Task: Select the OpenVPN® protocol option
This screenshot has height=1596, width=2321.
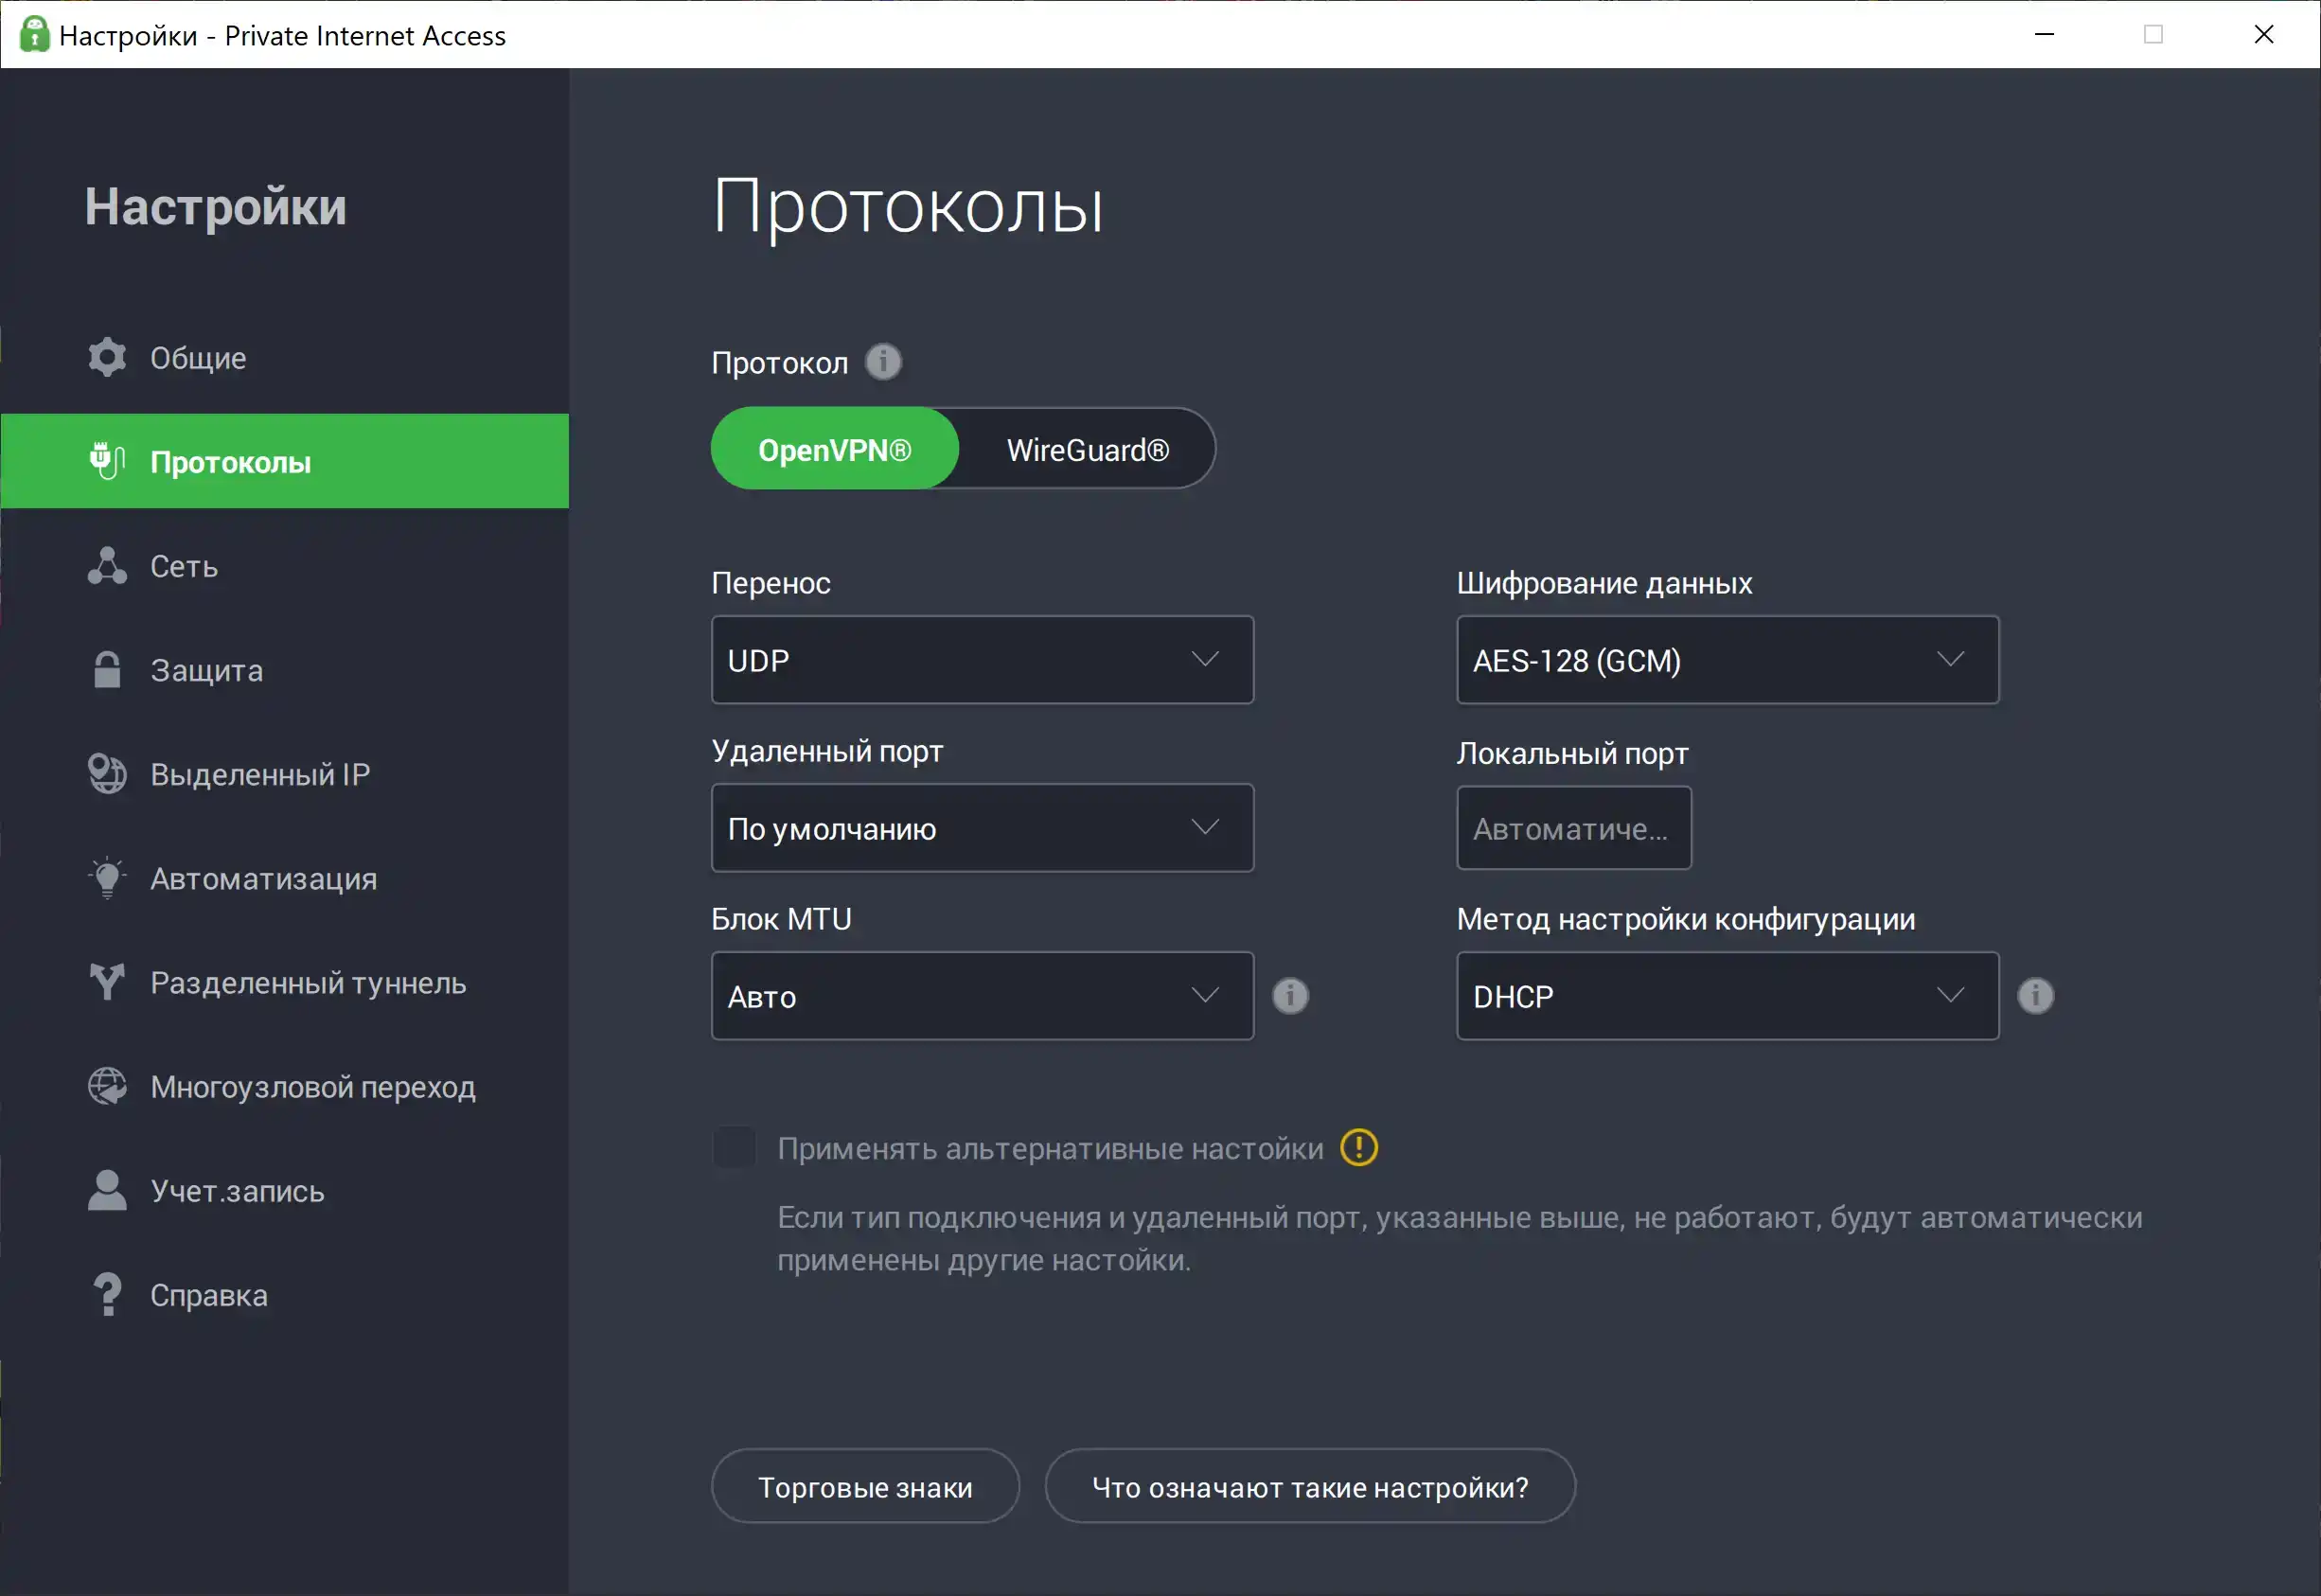Action: click(834, 449)
